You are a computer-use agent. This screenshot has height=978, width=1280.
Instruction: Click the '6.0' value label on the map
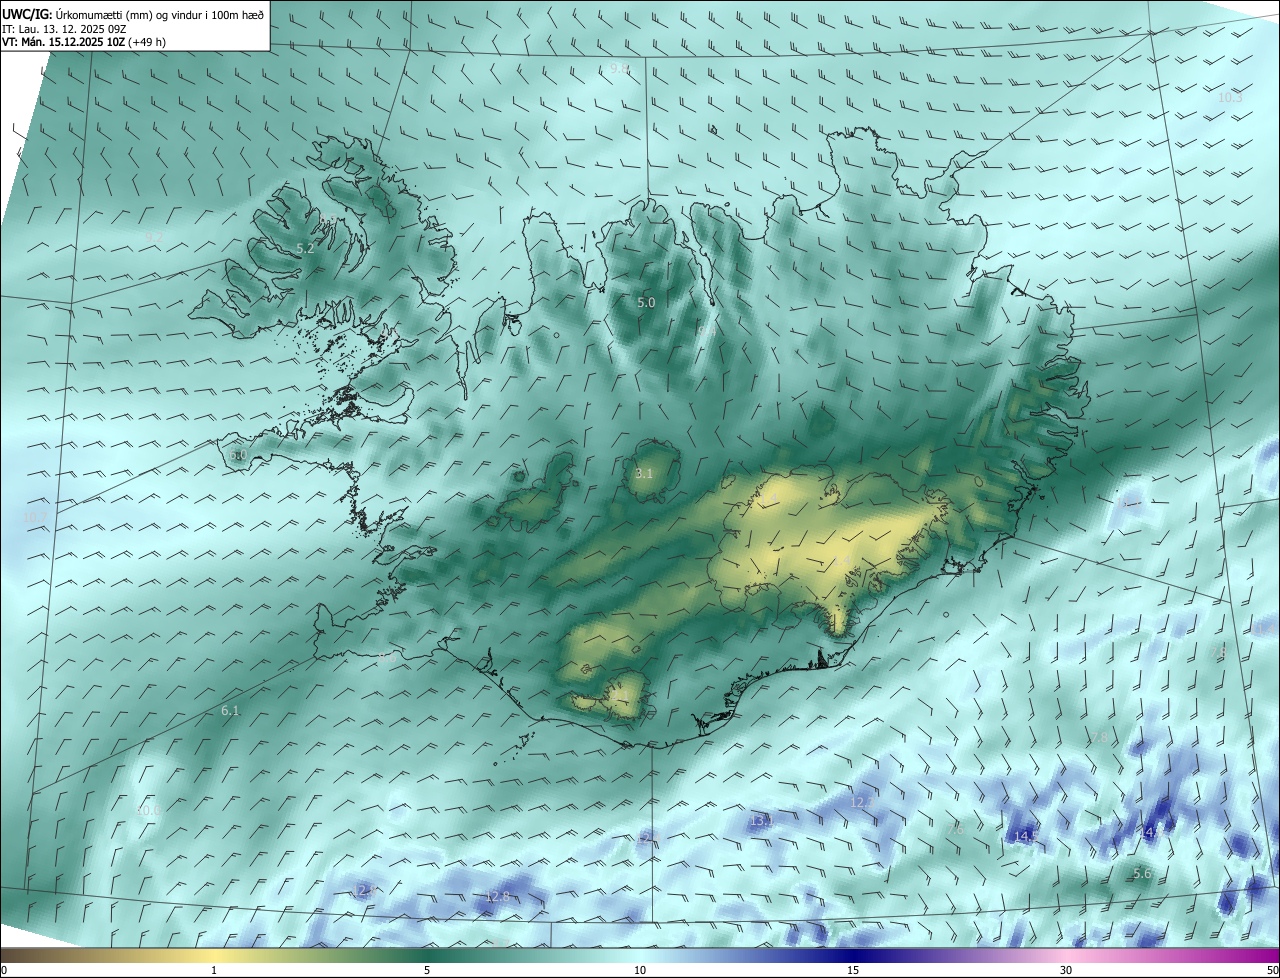point(237,454)
